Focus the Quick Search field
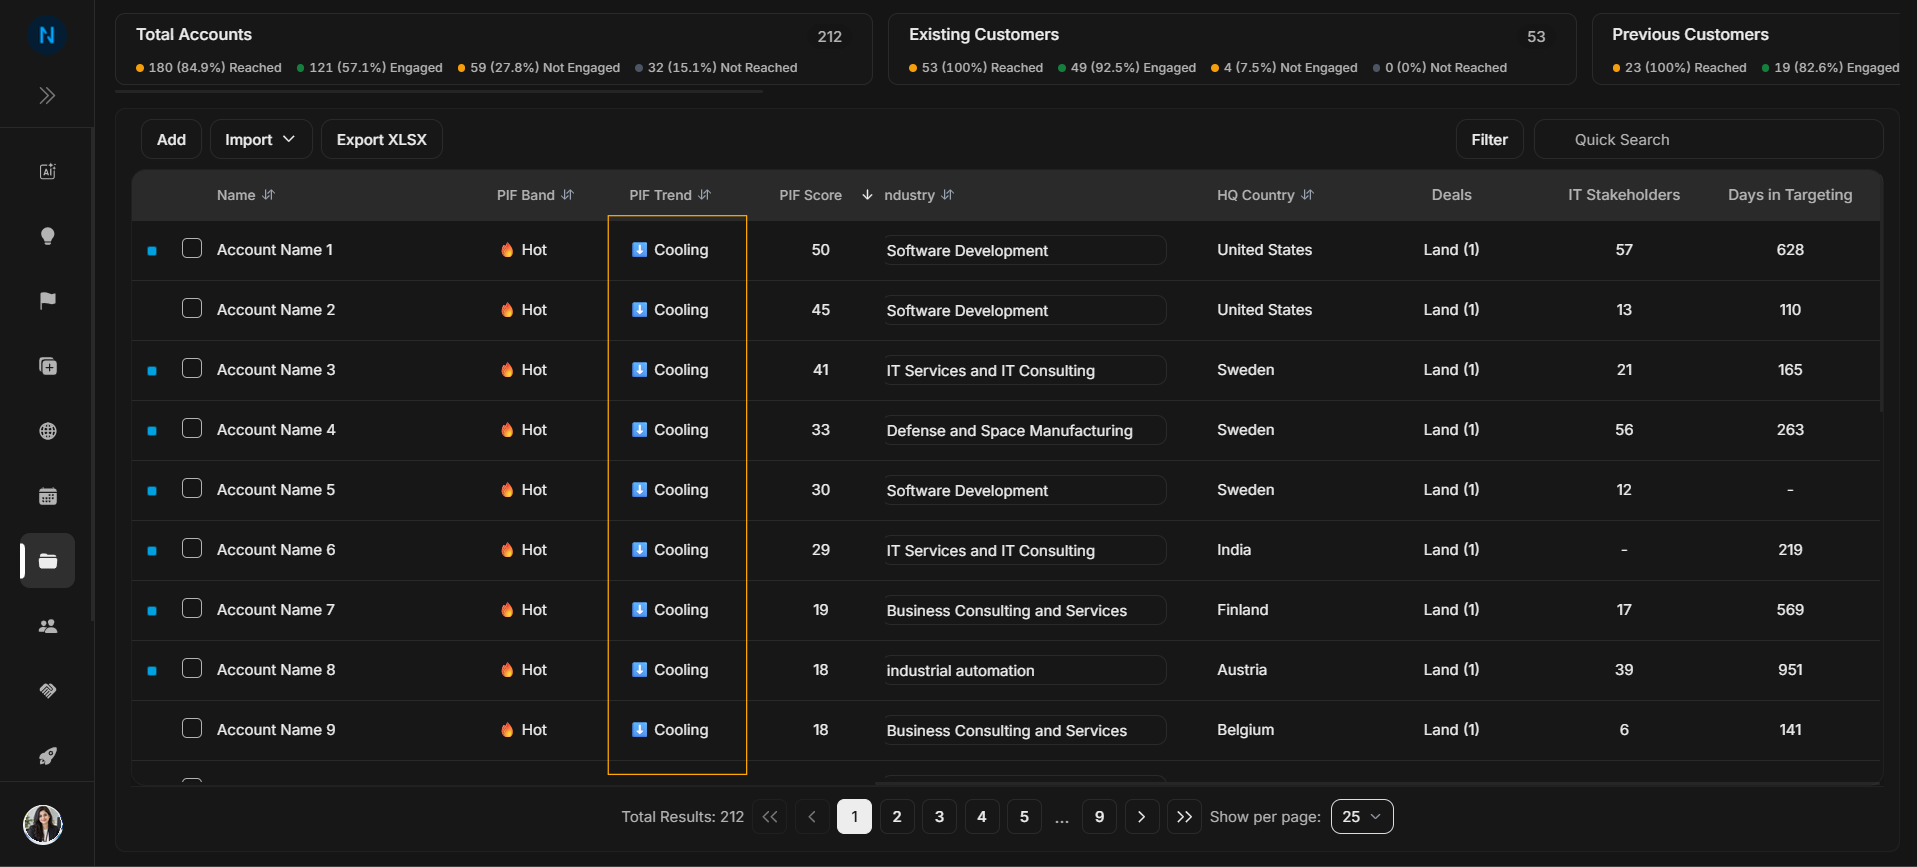This screenshot has height=867, width=1917. point(1708,139)
